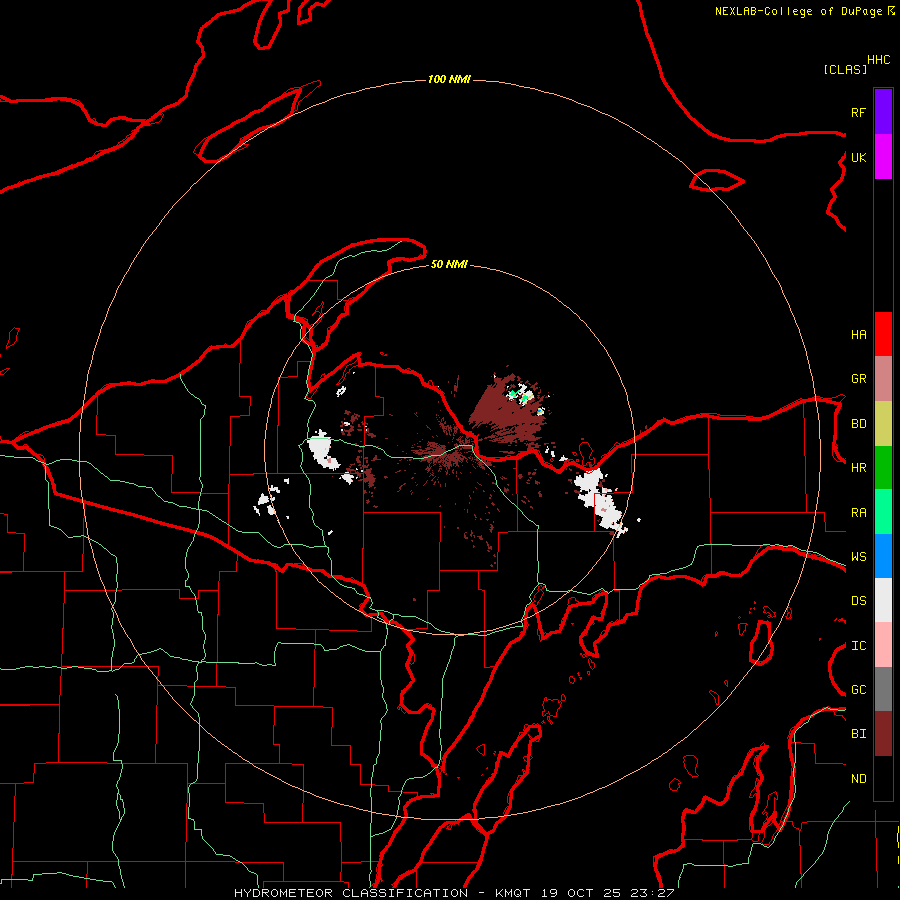Click the "100 NMI" range ring label
900x900 pixels.
[449, 79]
